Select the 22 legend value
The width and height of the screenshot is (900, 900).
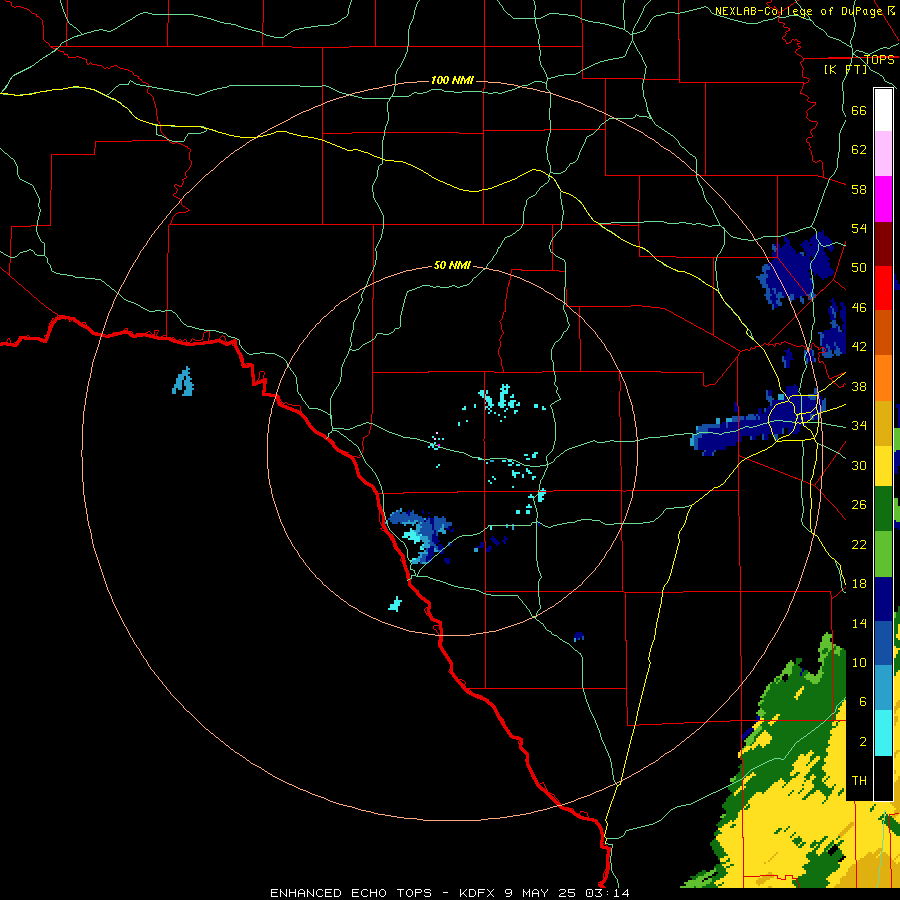pyautogui.click(x=859, y=544)
